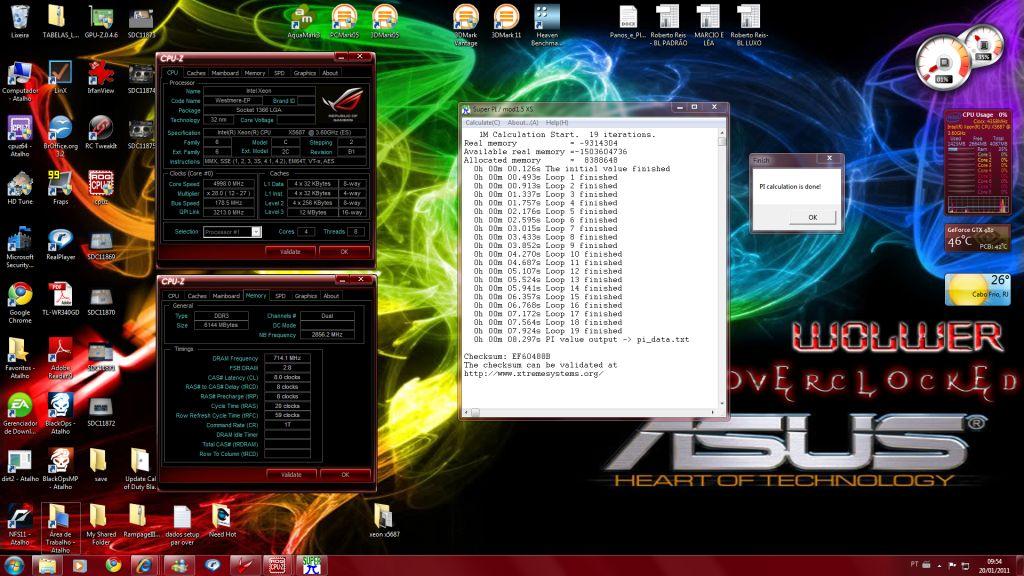This screenshot has width=1024, height=576.
Task: Launch HD Tune from the desktop
Action: pos(20,188)
